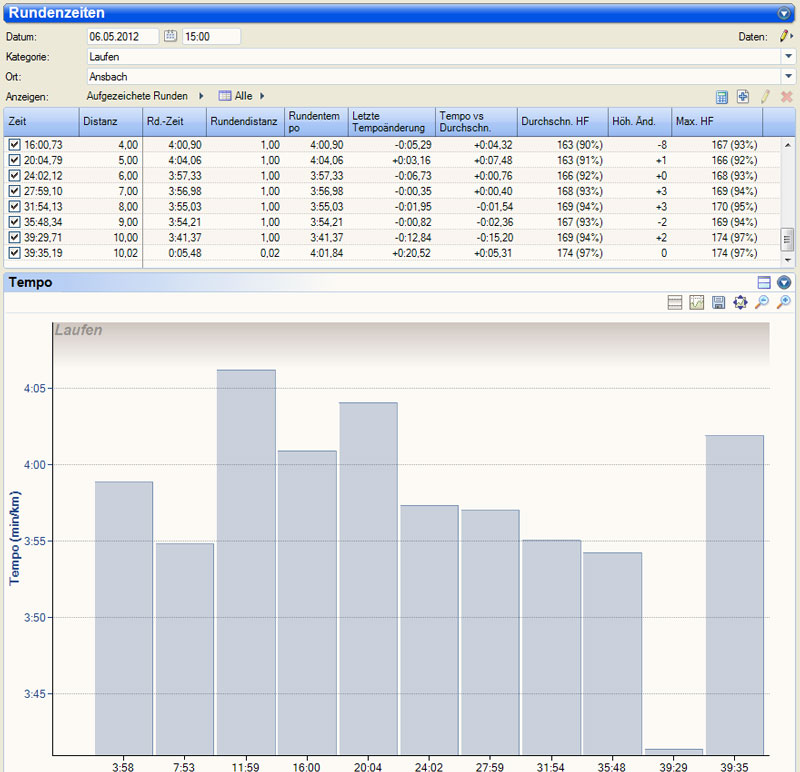Click the Distanz cell 10,02
Screen dimensions: 800x772
coord(126,253)
